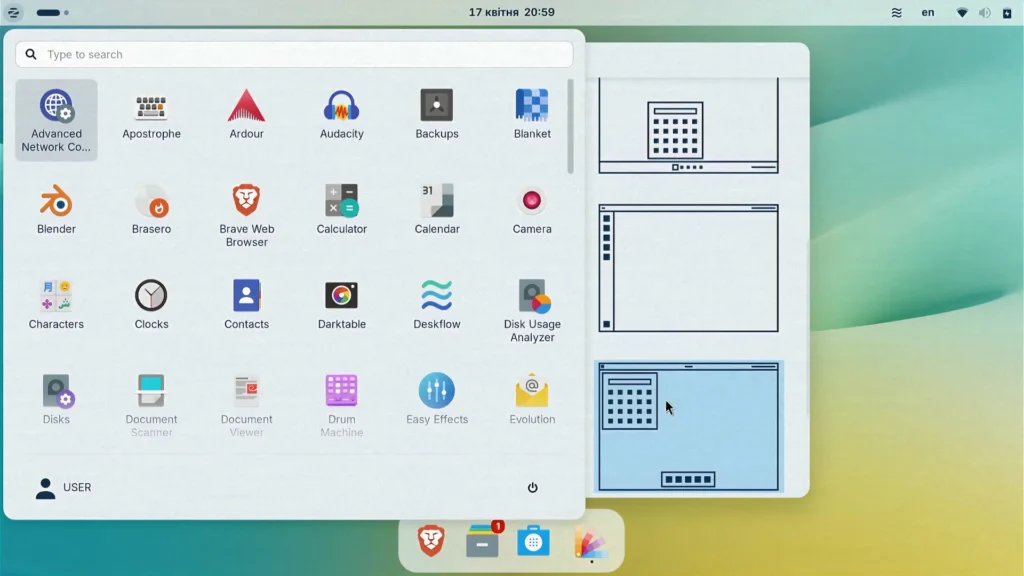Launch Disk Usage Analyzer
The width and height of the screenshot is (1024, 576).
pyautogui.click(x=532, y=311)
